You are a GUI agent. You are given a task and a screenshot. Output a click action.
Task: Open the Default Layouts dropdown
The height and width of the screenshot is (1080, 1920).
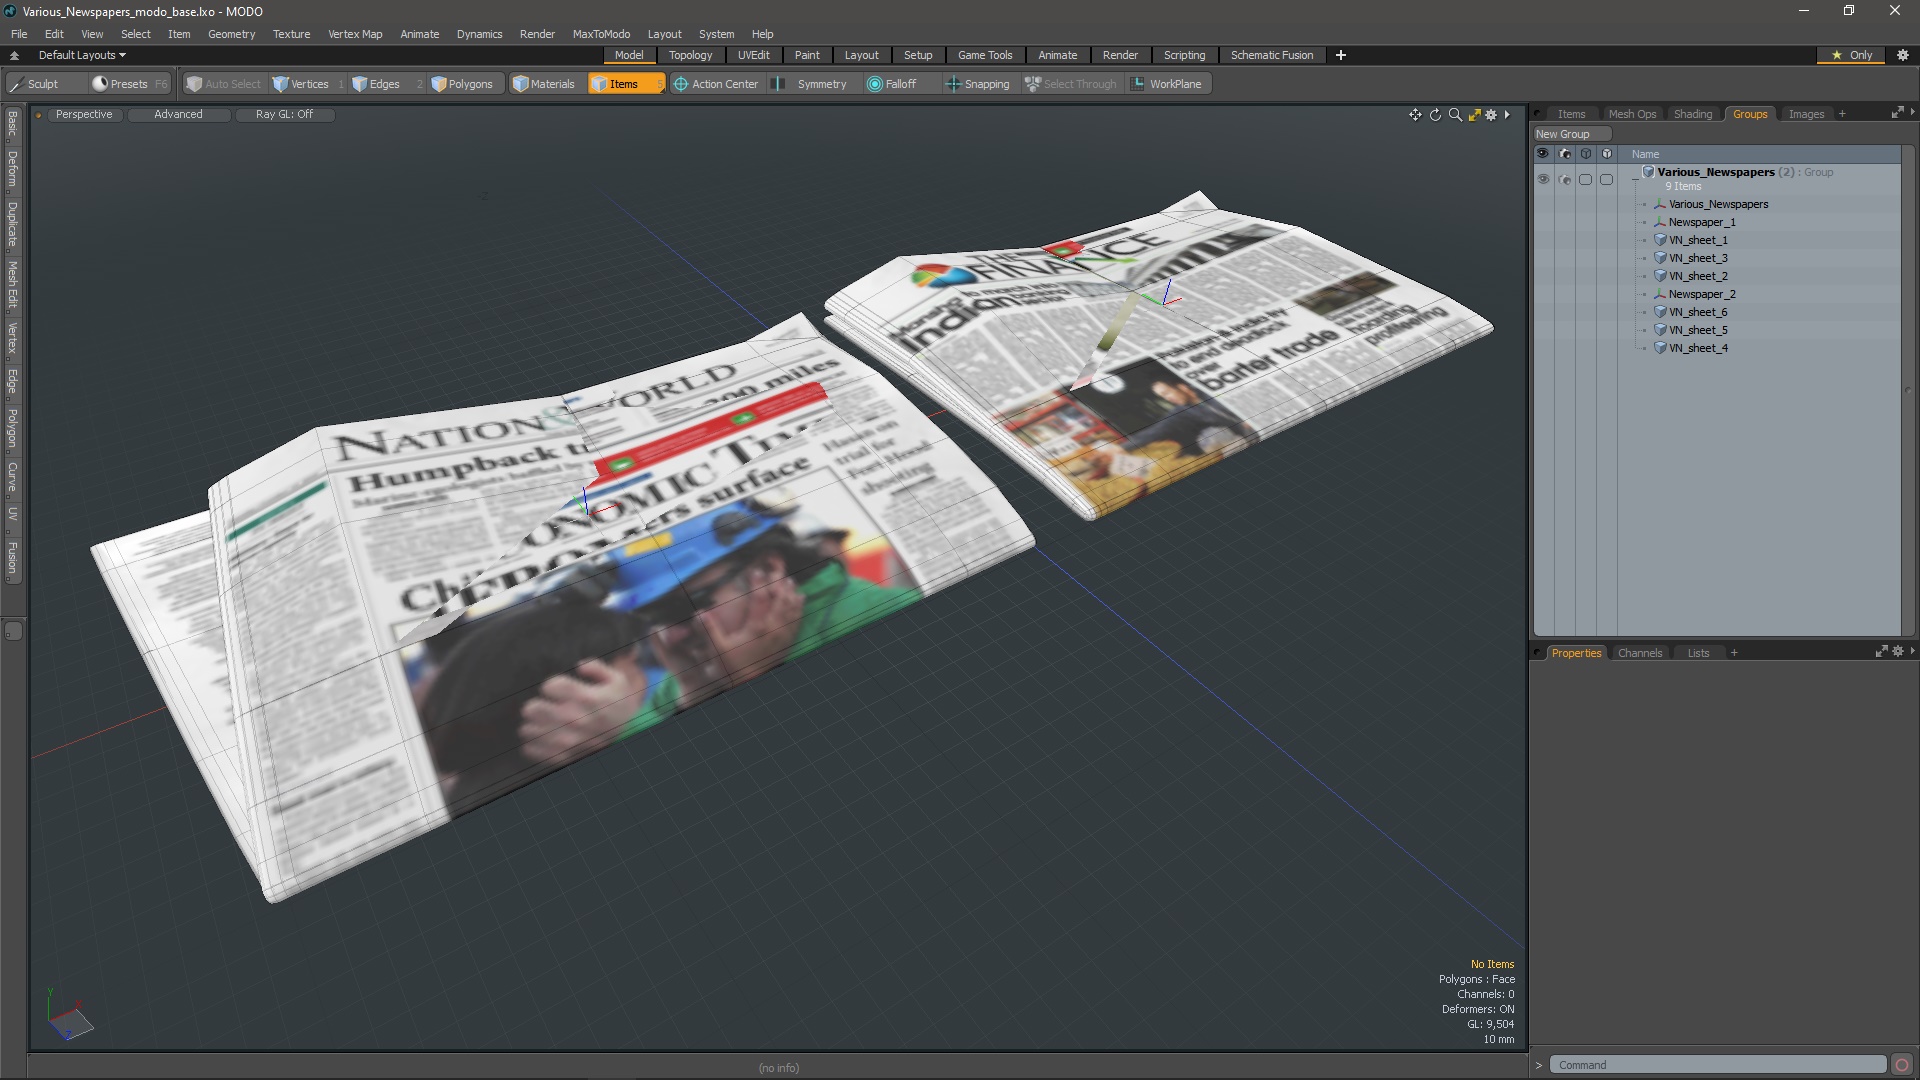pos(82,55)
